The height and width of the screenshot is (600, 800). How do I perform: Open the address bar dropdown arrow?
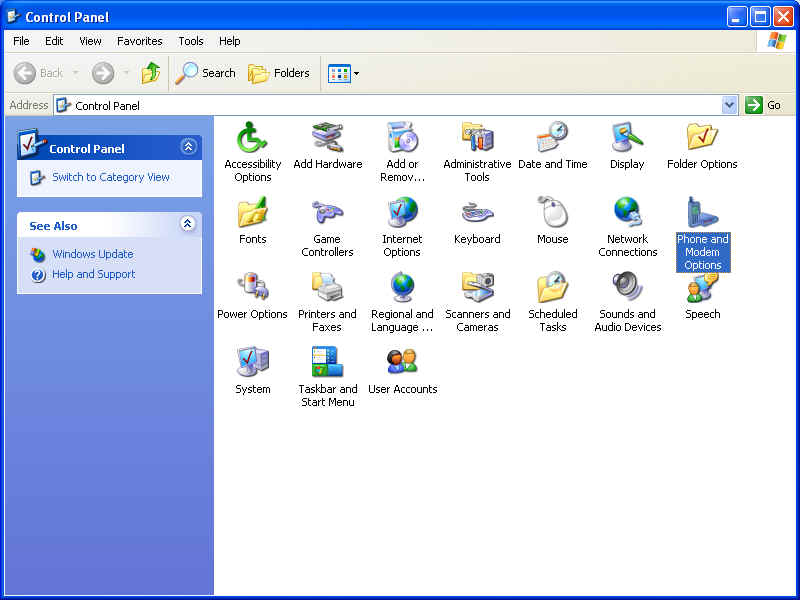coord(729,105)
